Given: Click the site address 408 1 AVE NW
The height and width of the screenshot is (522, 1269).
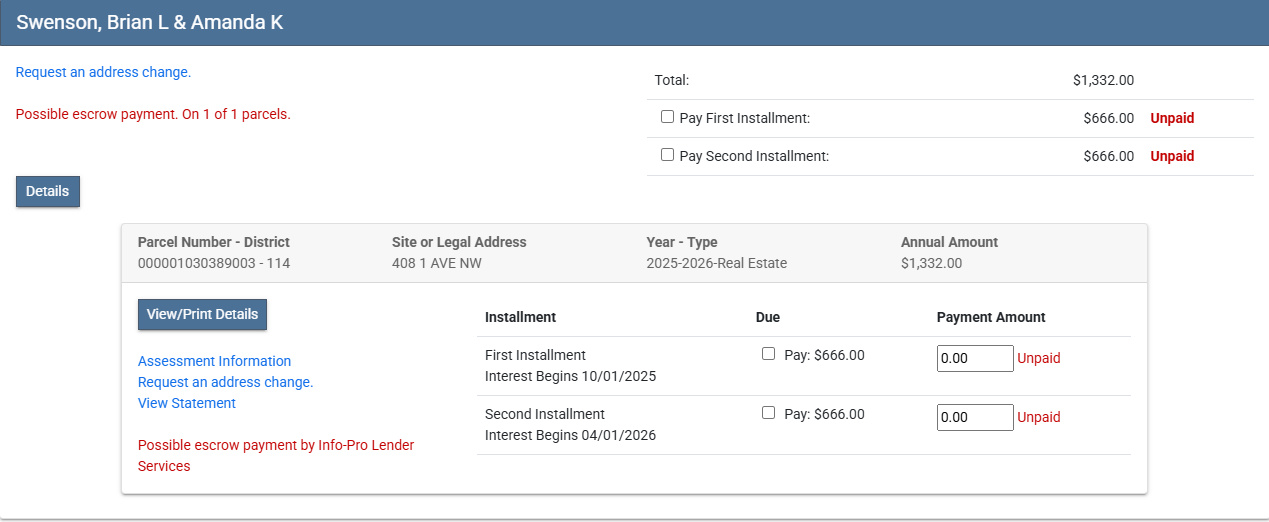Looking at the screenshot, I should 438,263.
